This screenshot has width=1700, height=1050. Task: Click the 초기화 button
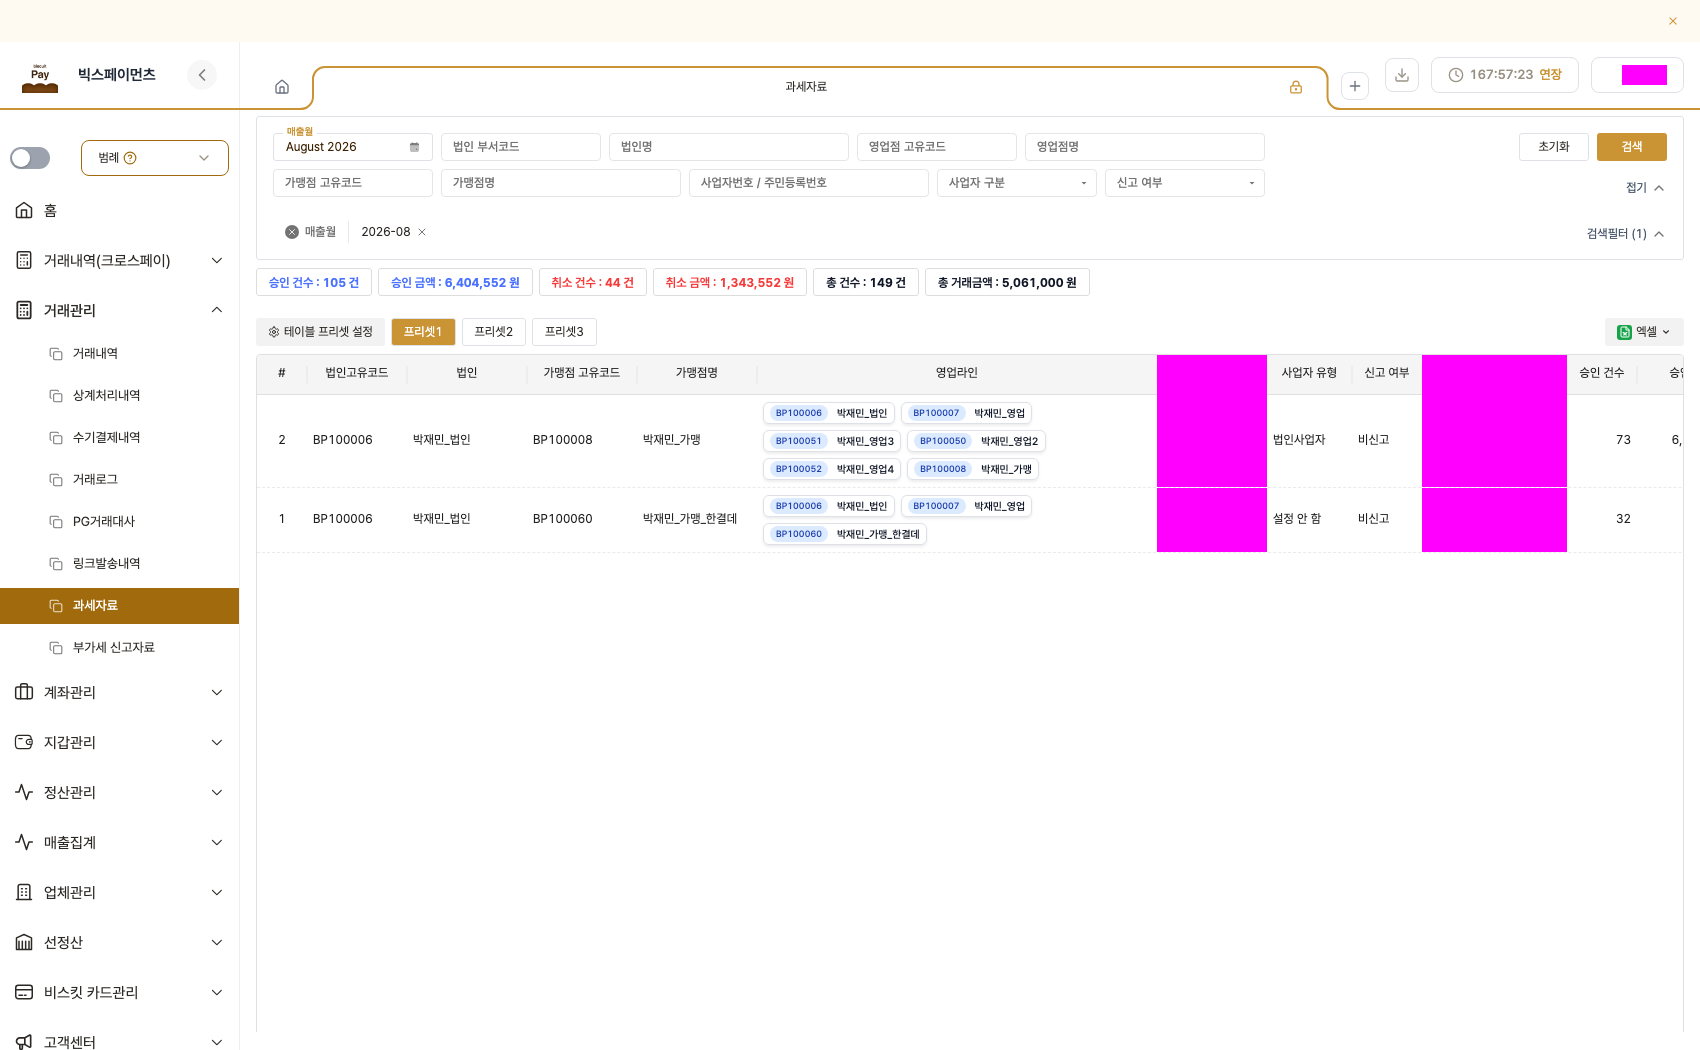tap(1554, 147)
